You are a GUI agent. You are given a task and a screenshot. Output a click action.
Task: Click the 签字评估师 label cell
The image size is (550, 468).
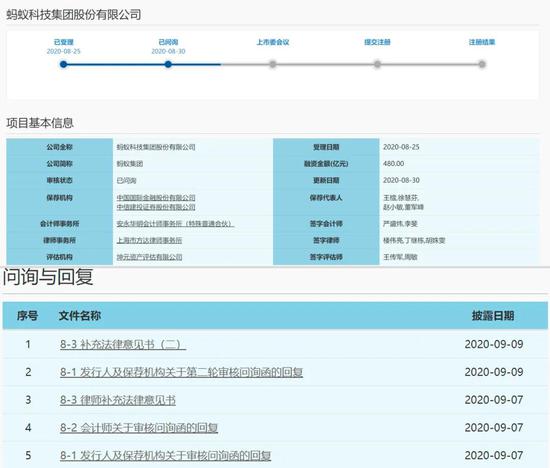point(326,257)
